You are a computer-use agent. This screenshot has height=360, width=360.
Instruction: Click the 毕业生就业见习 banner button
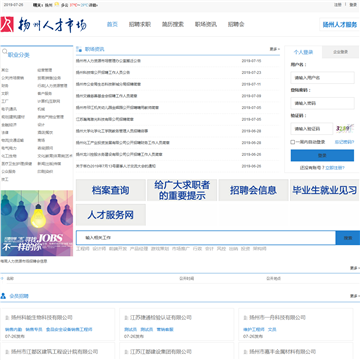[324, 190]
